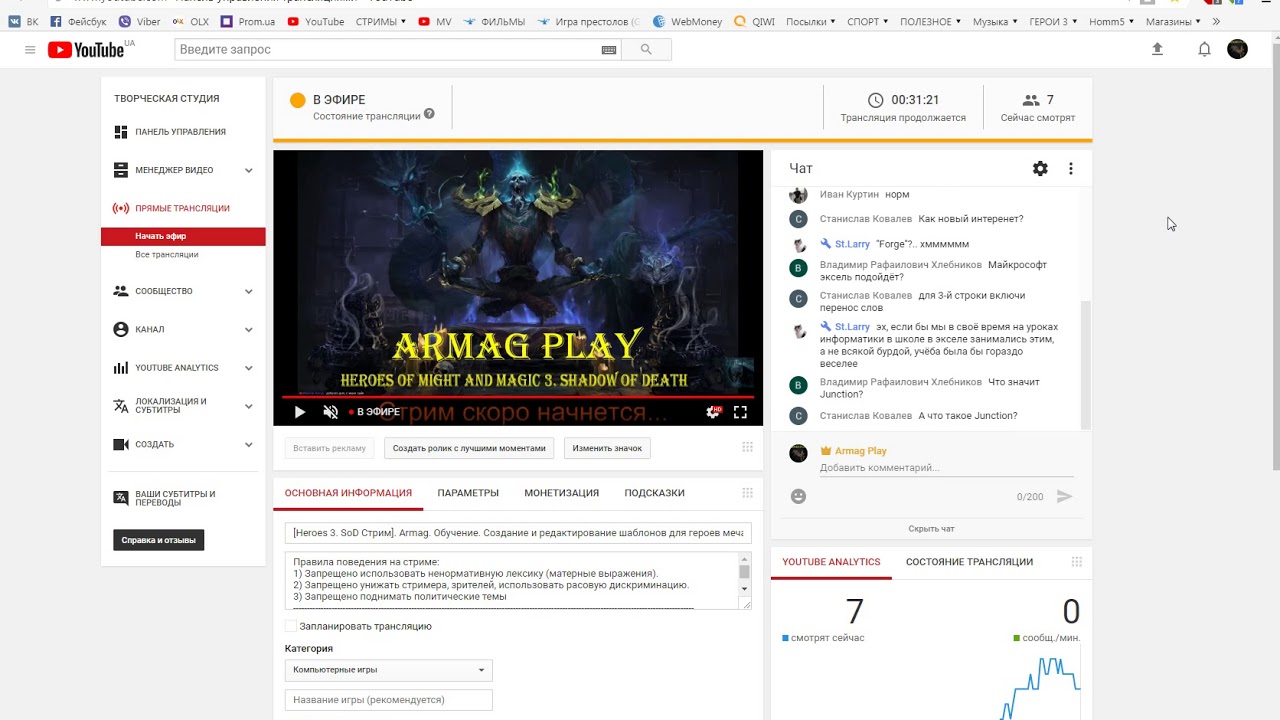The image size is (1280, 720).
Task: Open chat settings gear
Action: (1040, 169)
